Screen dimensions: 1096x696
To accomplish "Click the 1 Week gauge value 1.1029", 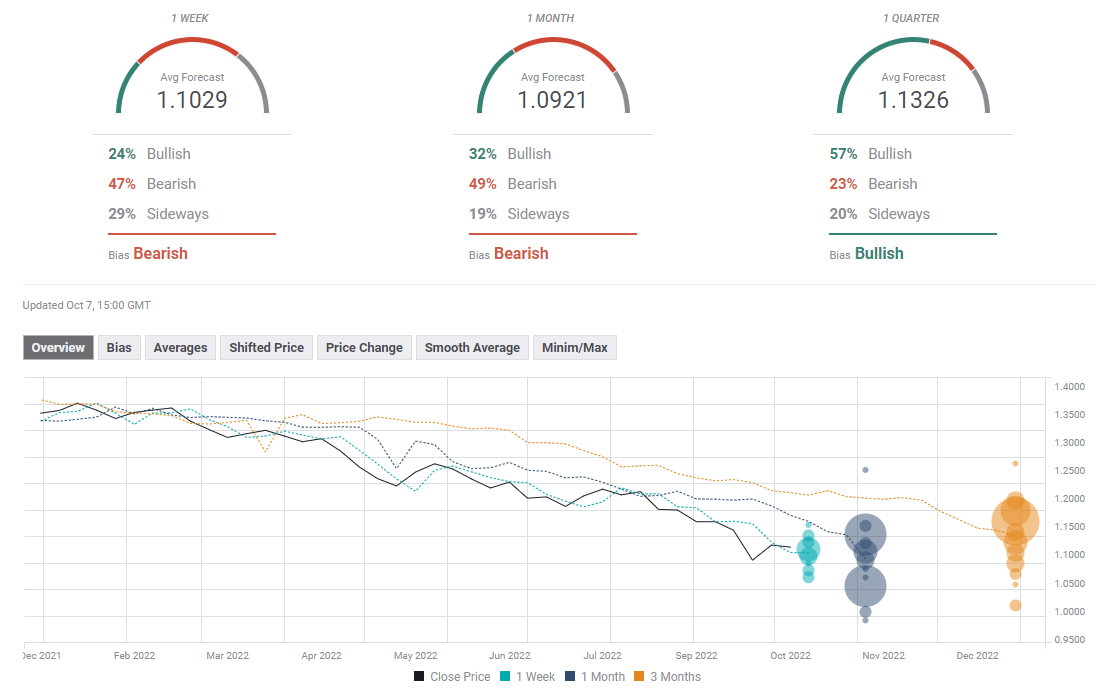I will coord(192,100).
